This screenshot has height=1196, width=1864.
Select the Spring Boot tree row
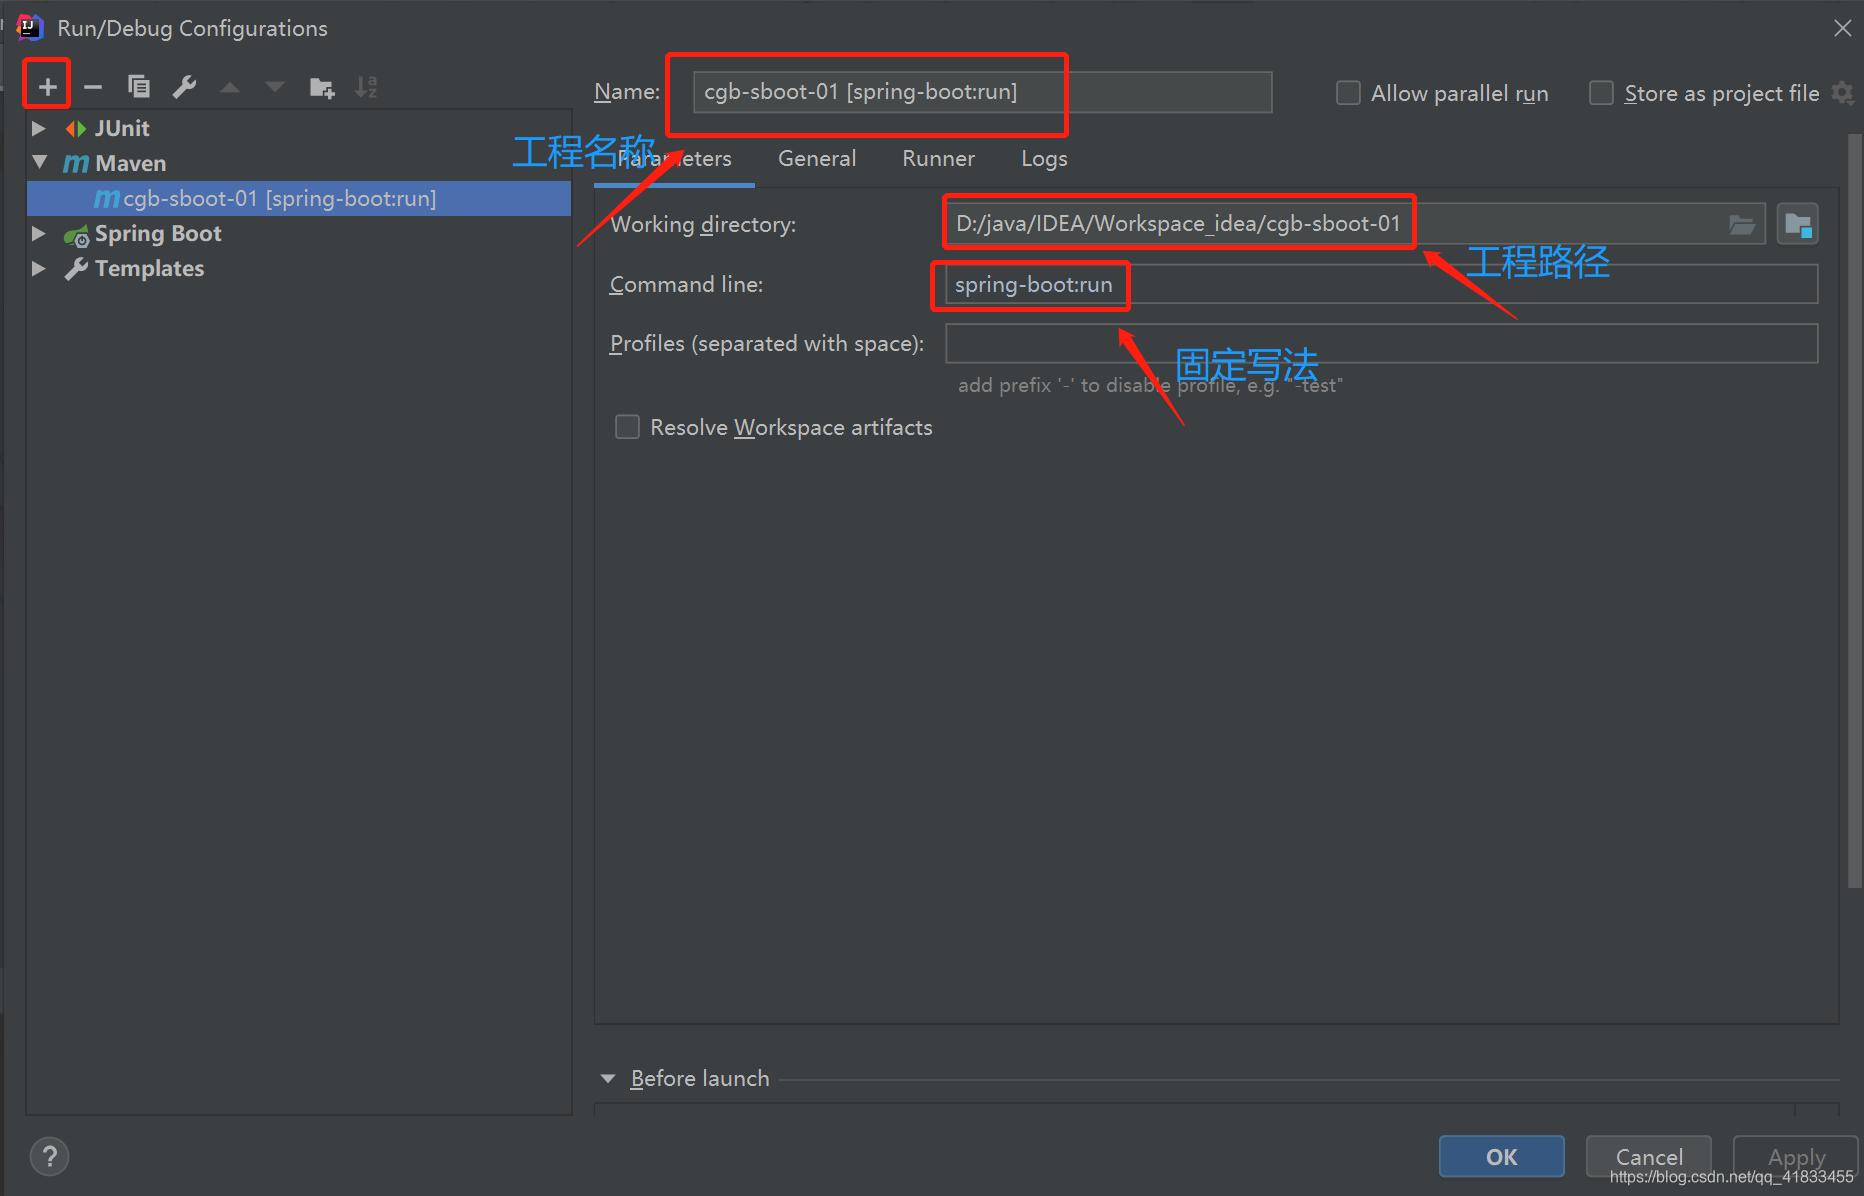pos(299,233)
